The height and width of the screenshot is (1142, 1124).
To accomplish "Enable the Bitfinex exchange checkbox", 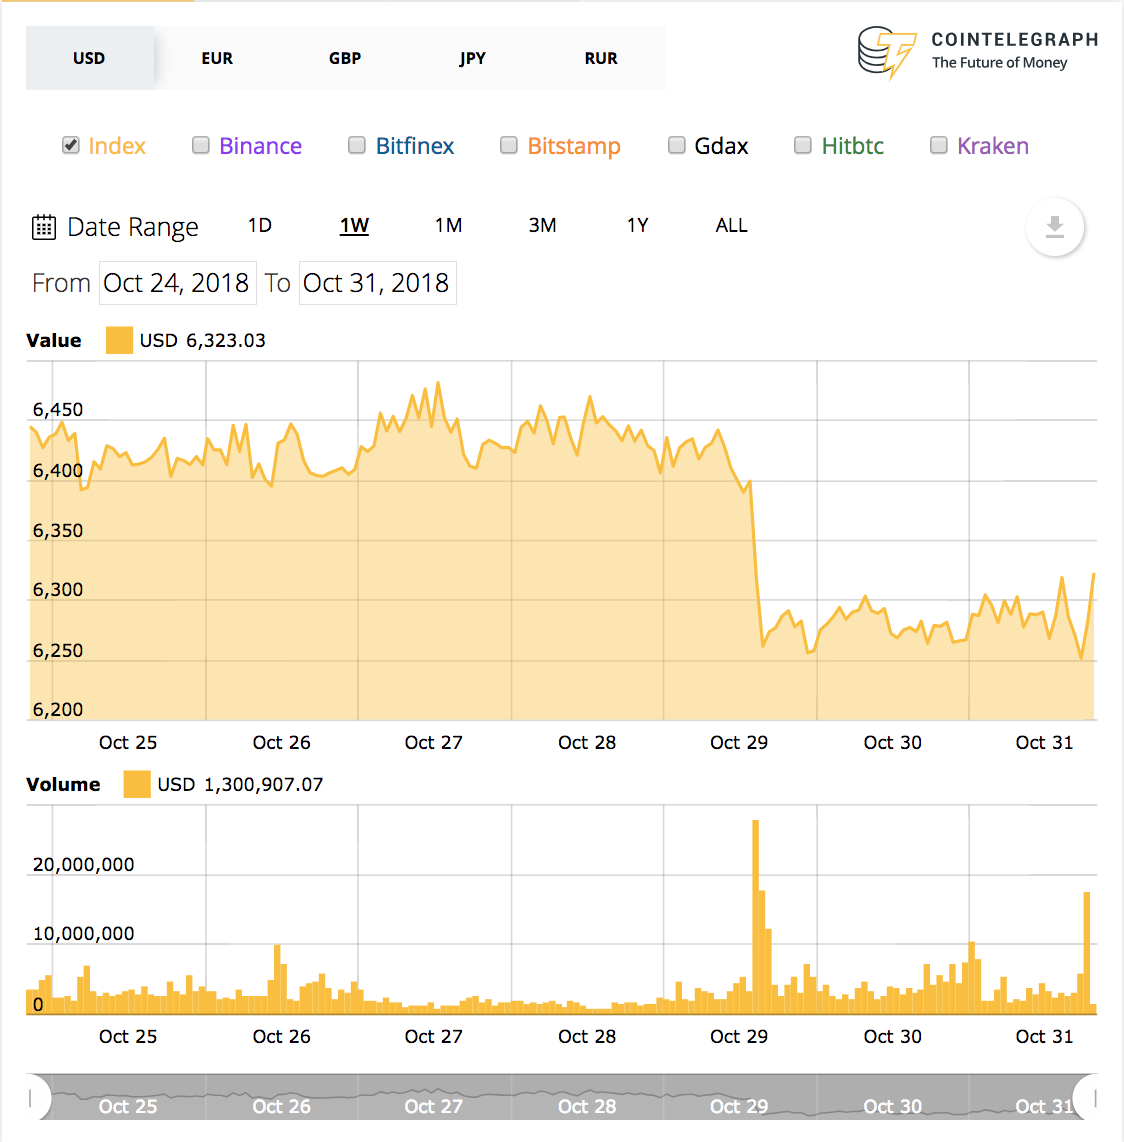I will click(356, 145).
